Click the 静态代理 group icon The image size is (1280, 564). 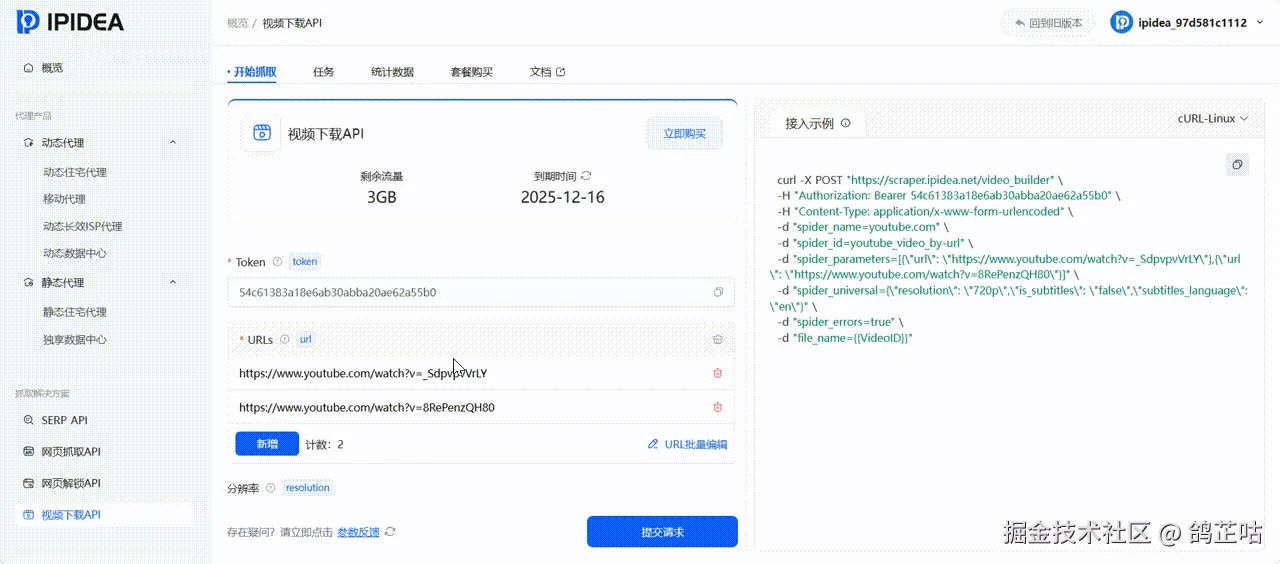(29, 283)
